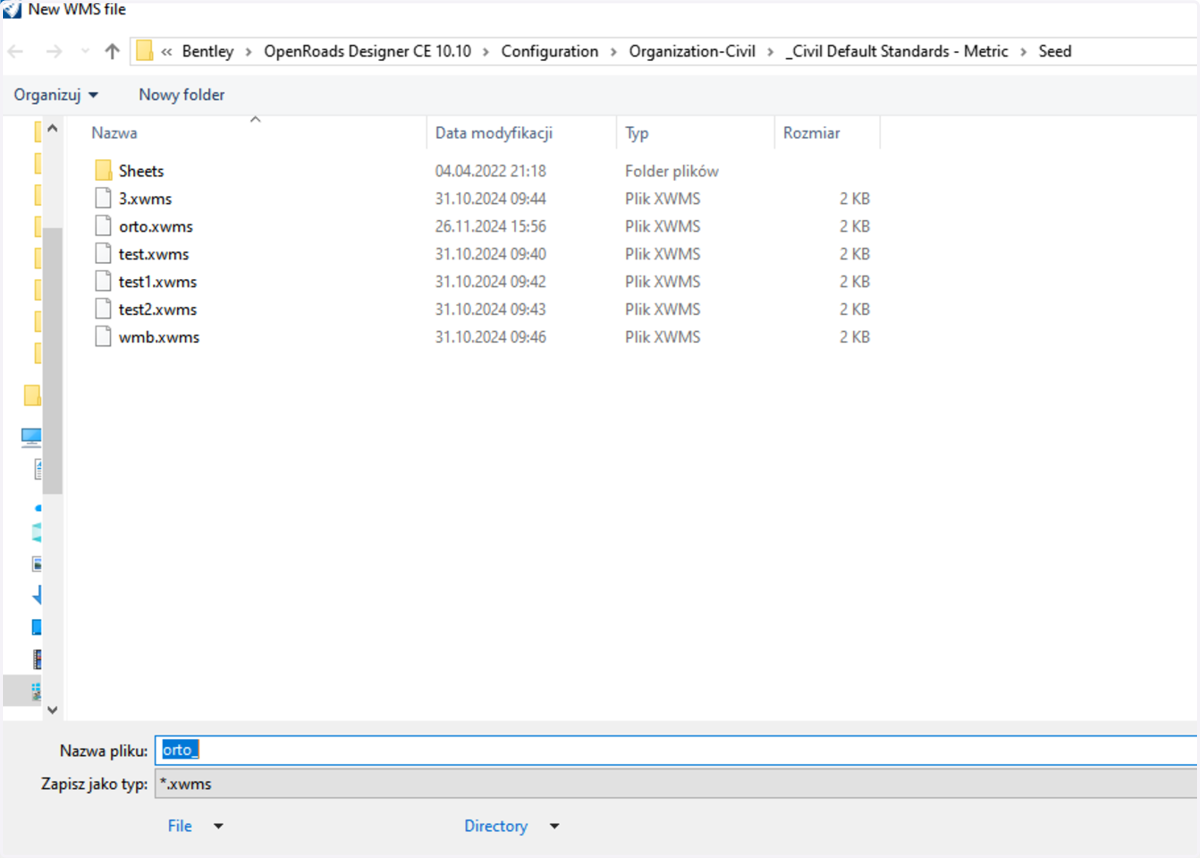Image resolution: width=1200 pixels, height=858 pixels.
Task: Select the Sheets folder name
Action: click(141, 171)
